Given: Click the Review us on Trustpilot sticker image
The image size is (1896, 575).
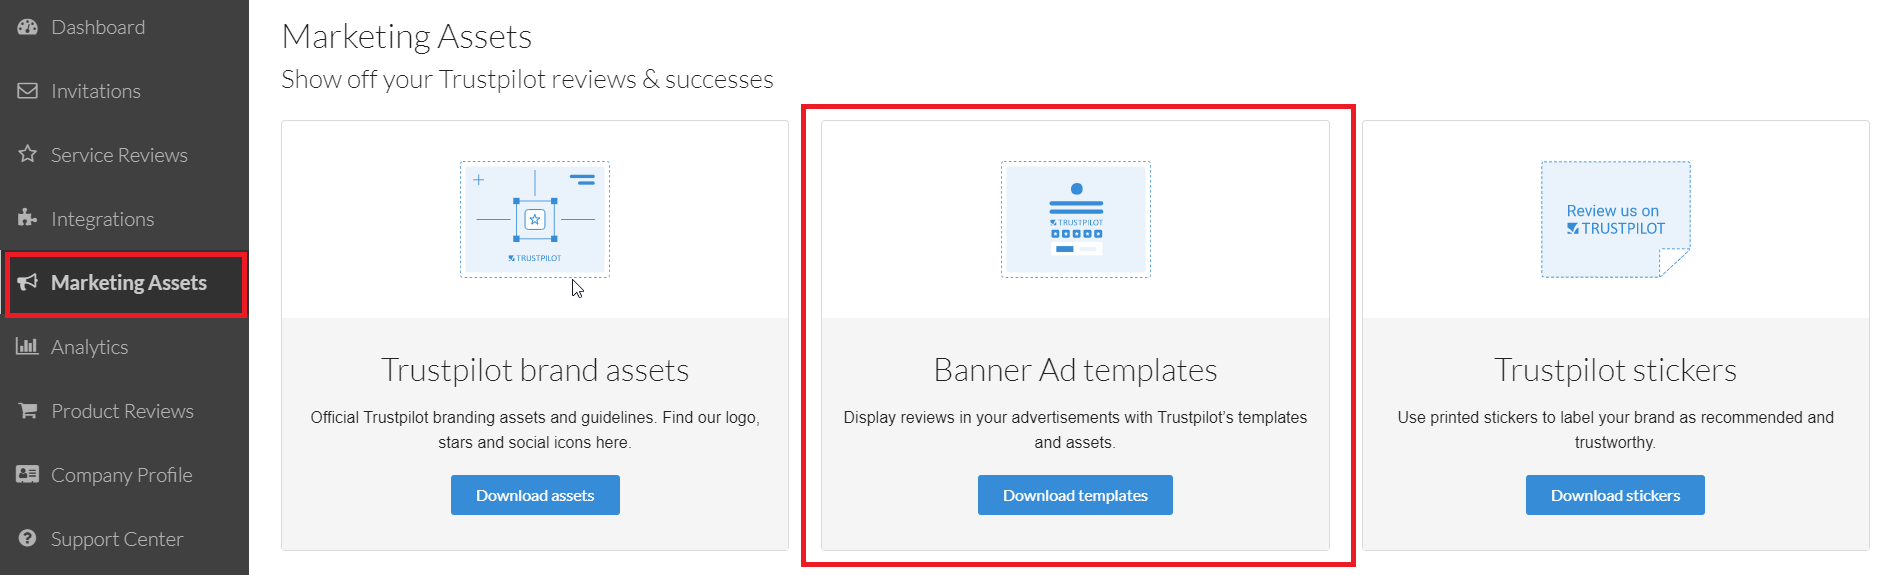Looking at the screenshot, I should [x=1616, y=219].
